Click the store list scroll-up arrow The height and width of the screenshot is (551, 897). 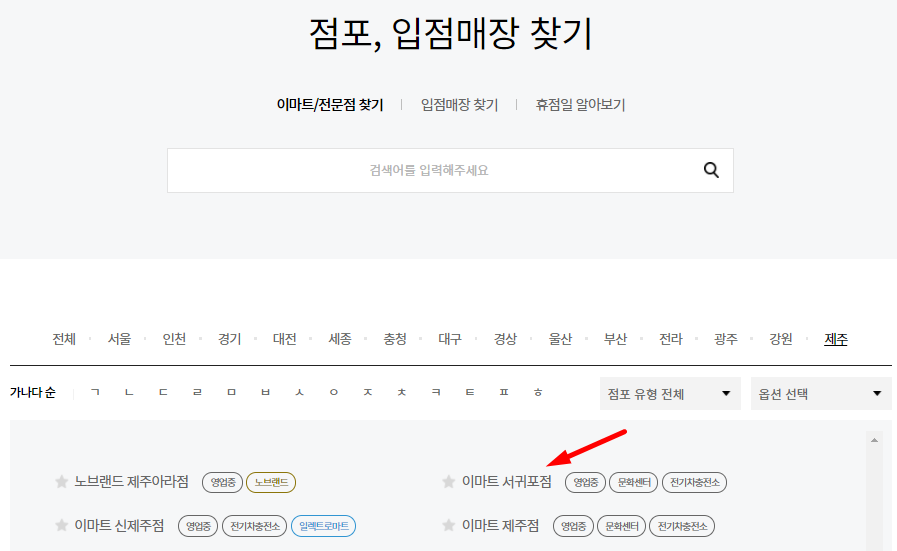[x=874, y=440]
